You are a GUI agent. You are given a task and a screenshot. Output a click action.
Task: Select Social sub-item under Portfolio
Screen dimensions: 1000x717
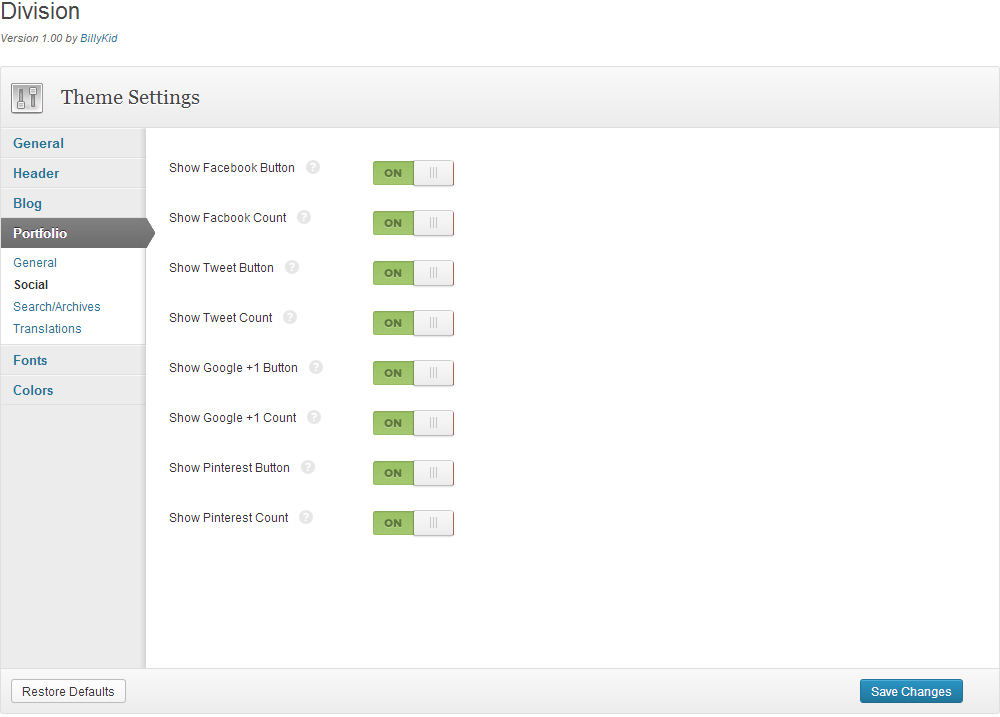31,285
